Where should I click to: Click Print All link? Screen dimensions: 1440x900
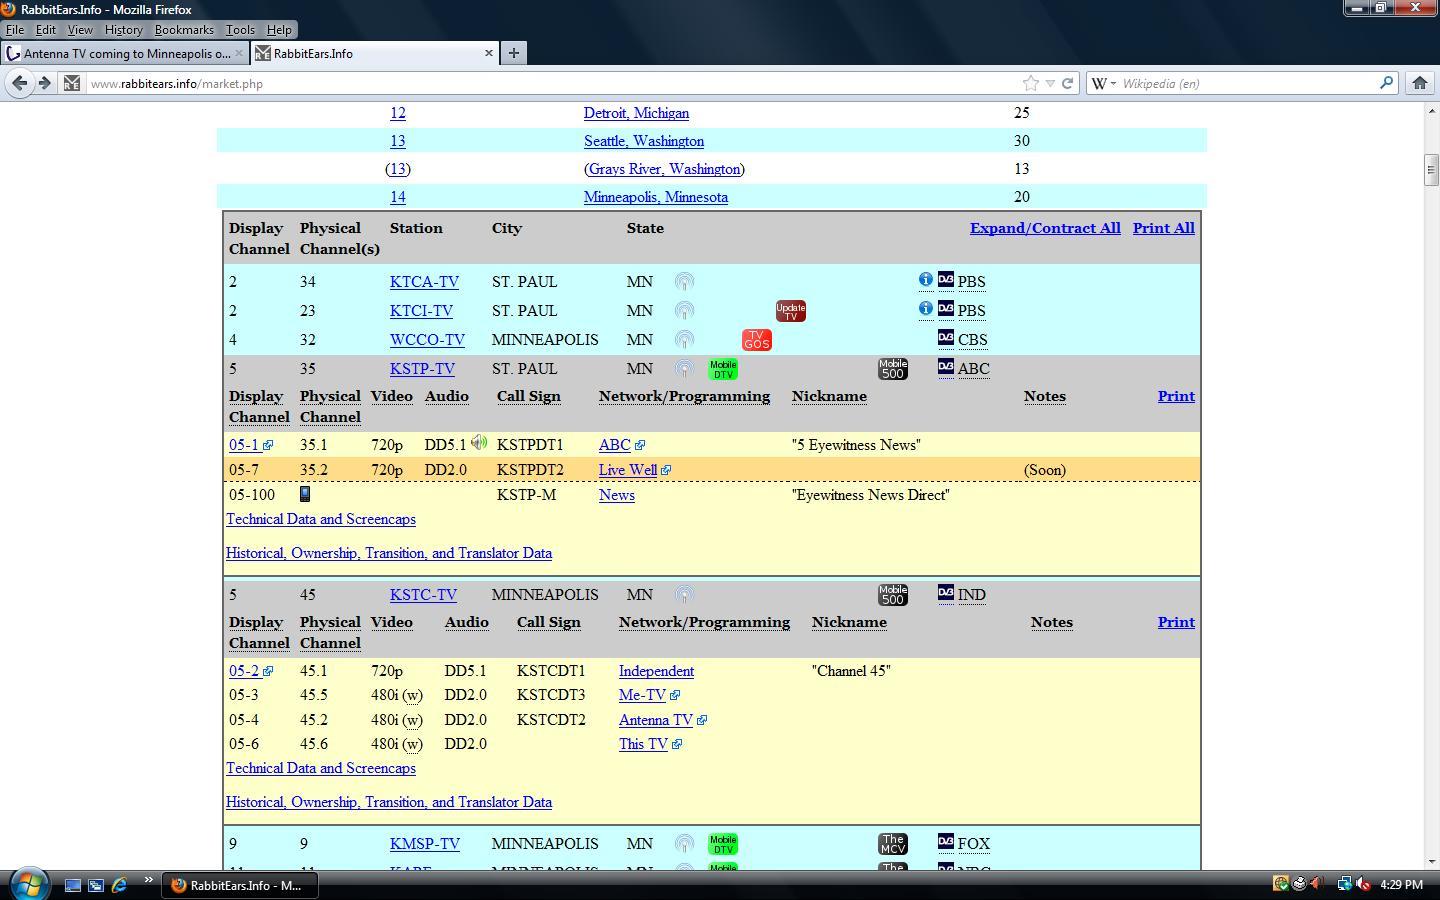[1164, 228]
